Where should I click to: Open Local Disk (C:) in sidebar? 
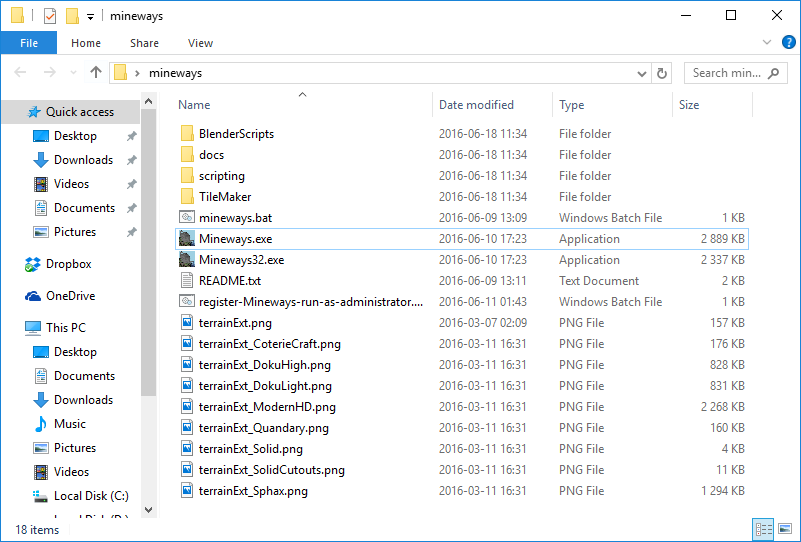[x=81, y=496]
